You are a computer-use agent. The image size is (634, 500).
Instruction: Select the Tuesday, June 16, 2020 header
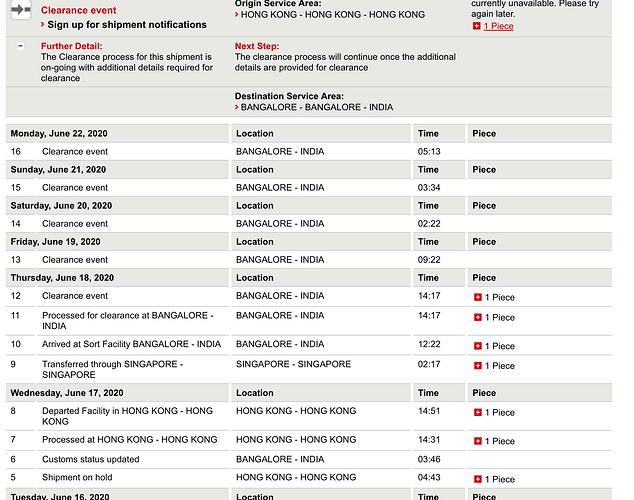pos(60,496)
